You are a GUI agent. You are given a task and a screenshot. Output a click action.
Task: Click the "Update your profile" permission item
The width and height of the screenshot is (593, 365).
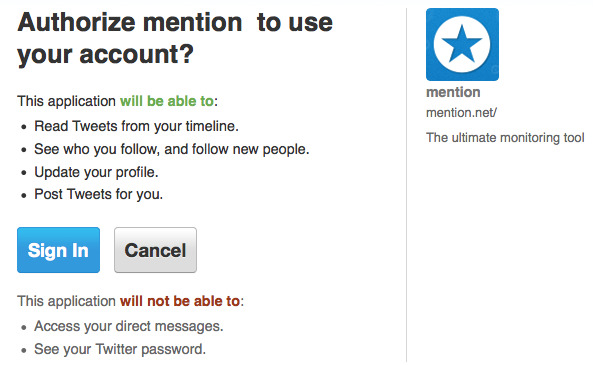[x=96, y=172]
